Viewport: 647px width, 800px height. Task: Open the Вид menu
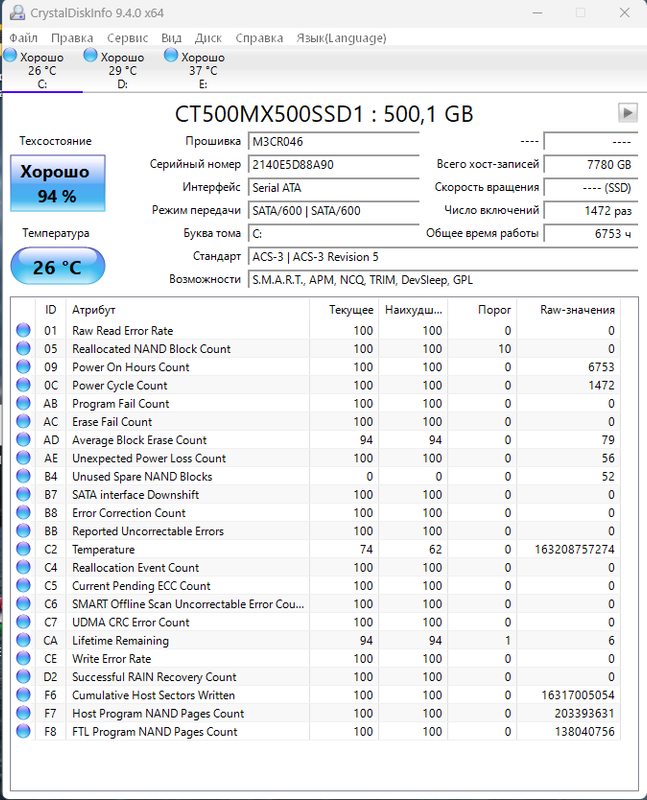click(x=171, y=38)
